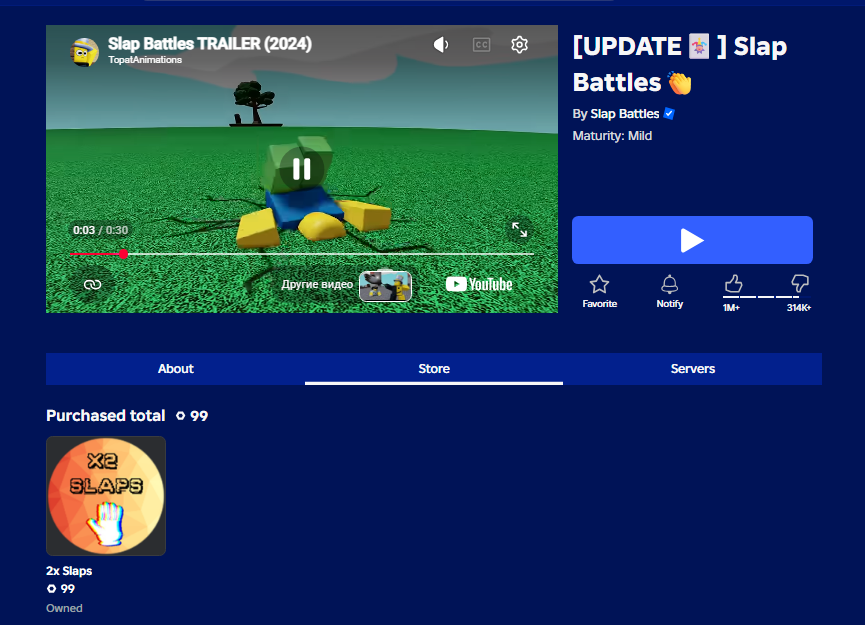Click the Robux icon in 2x Slaps price
Viewport: 865px width, 625px height.
[51, 589]
